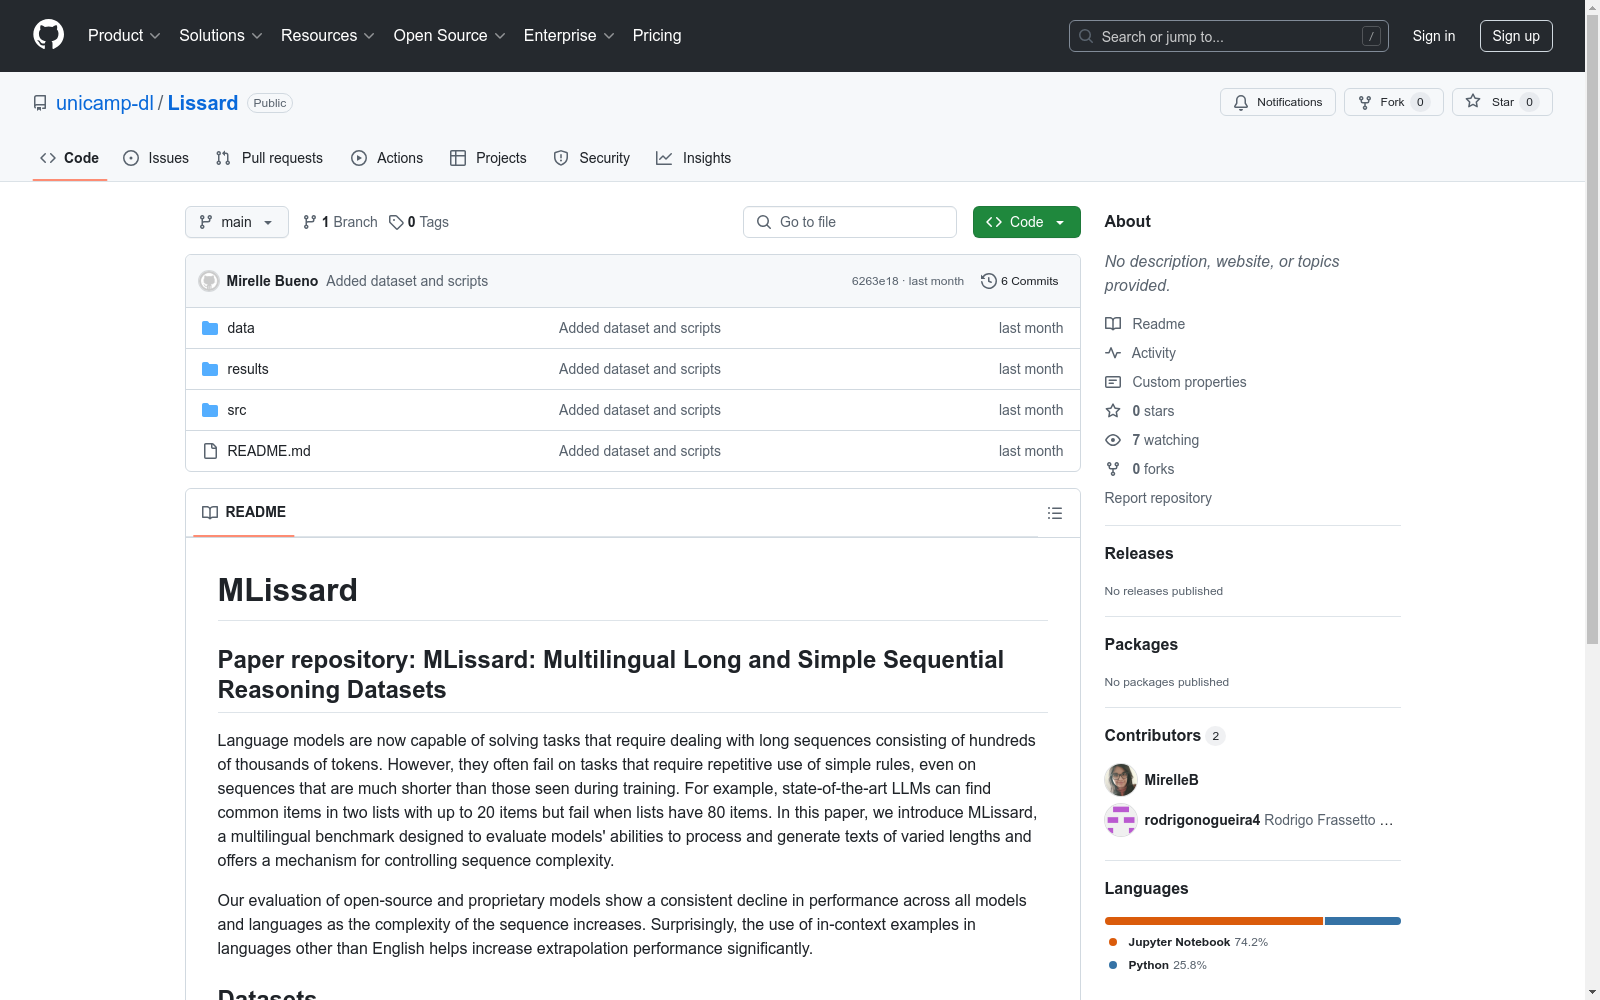1600x1000 pixels.
Task: Expand the Product menu
Action: click(124, 36)
